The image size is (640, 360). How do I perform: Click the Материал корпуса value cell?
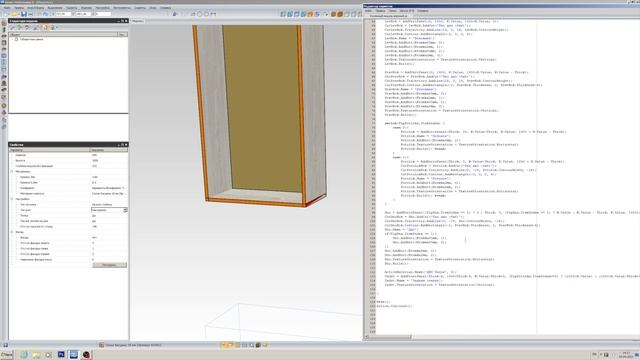point(109,193)
